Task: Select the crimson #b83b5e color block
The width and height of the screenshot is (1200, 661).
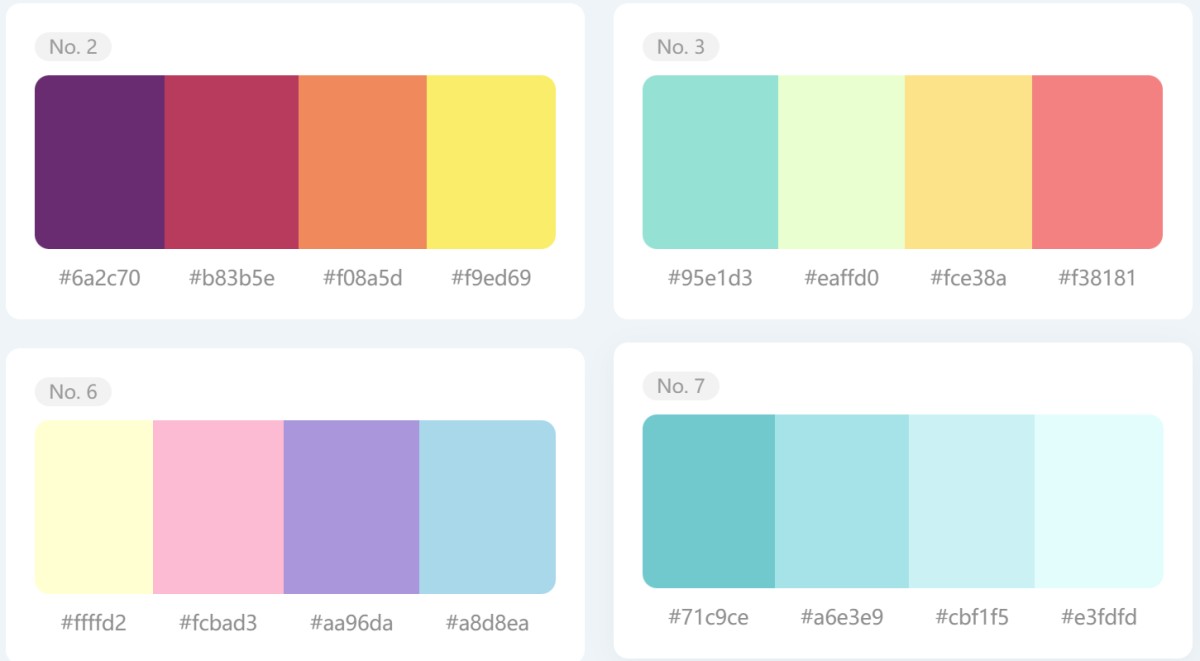Action: coord(231,162)
